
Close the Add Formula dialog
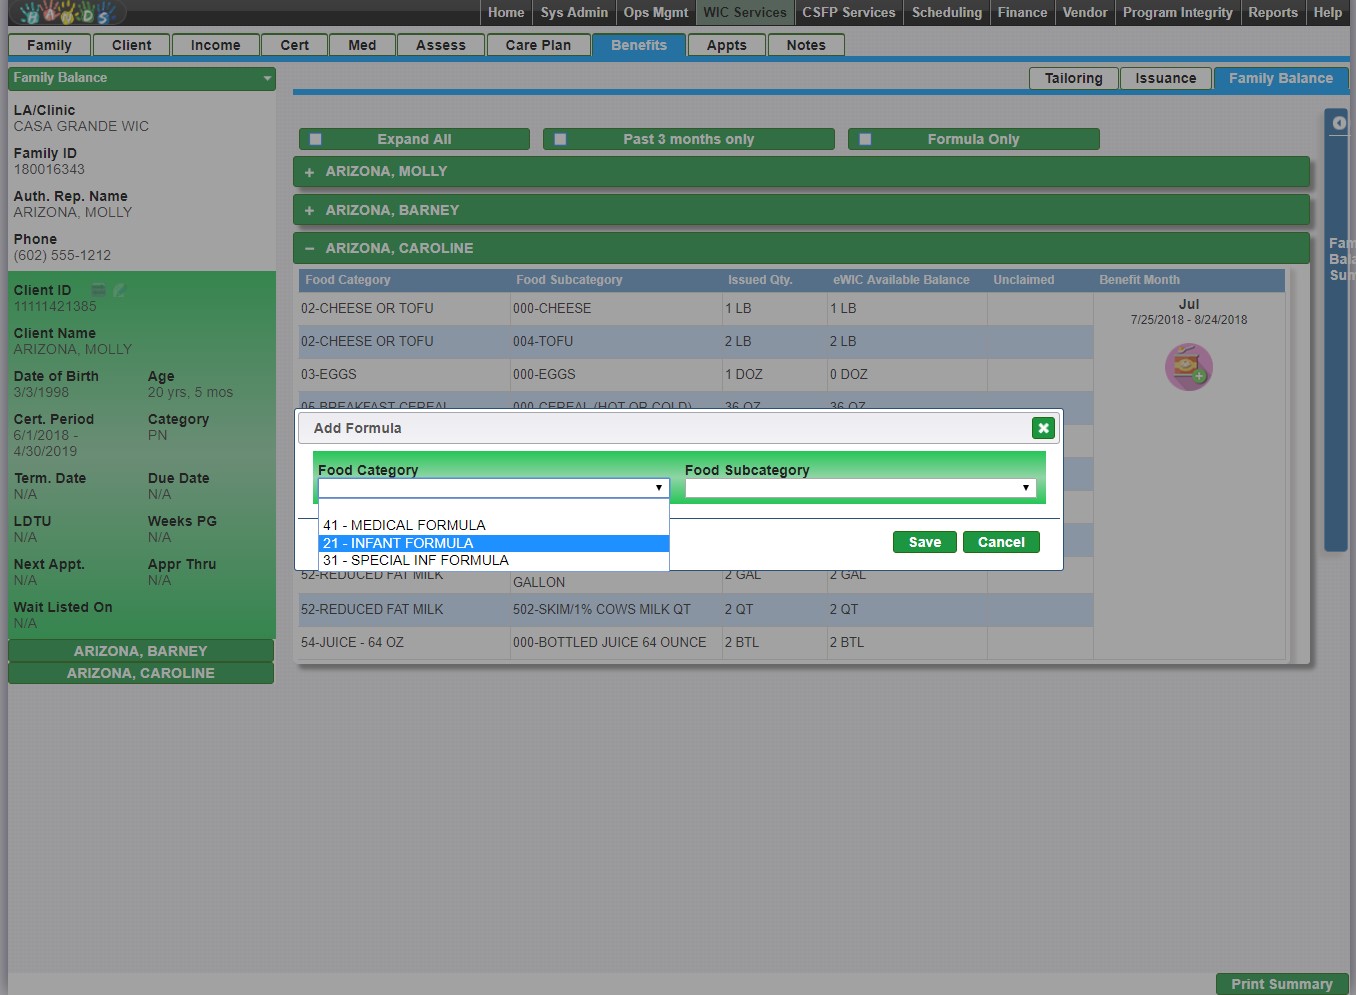pyautogui.click(x=1043, y=428)
